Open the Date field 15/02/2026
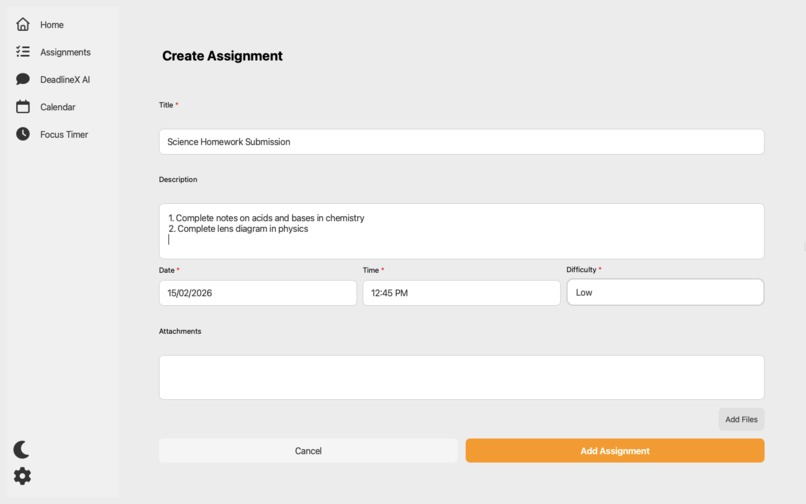 [258, 293]
